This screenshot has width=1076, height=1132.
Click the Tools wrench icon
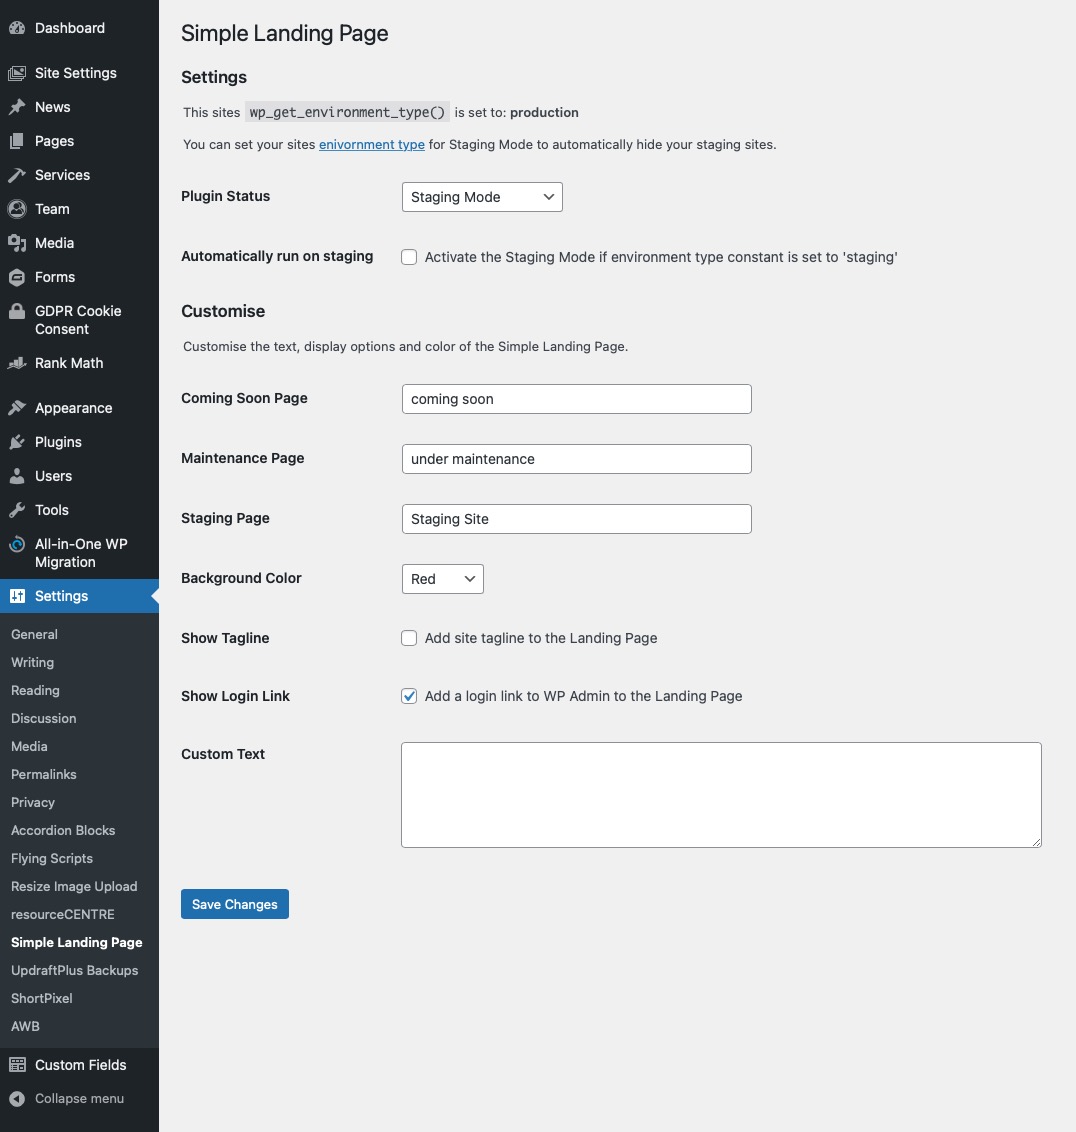[x=17, y=510]
